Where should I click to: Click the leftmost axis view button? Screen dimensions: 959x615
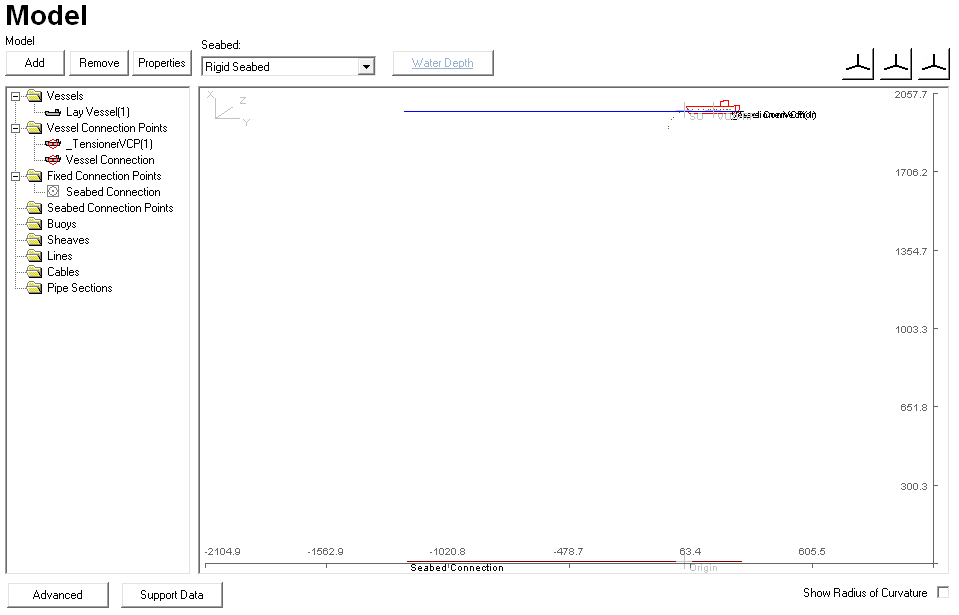click(x=858, y=64)
